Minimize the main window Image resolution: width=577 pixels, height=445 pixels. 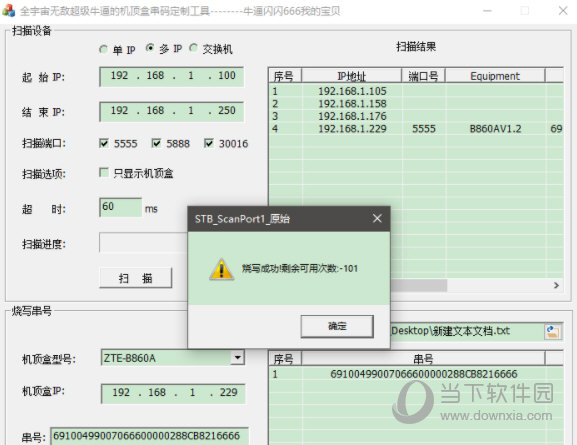488,11
